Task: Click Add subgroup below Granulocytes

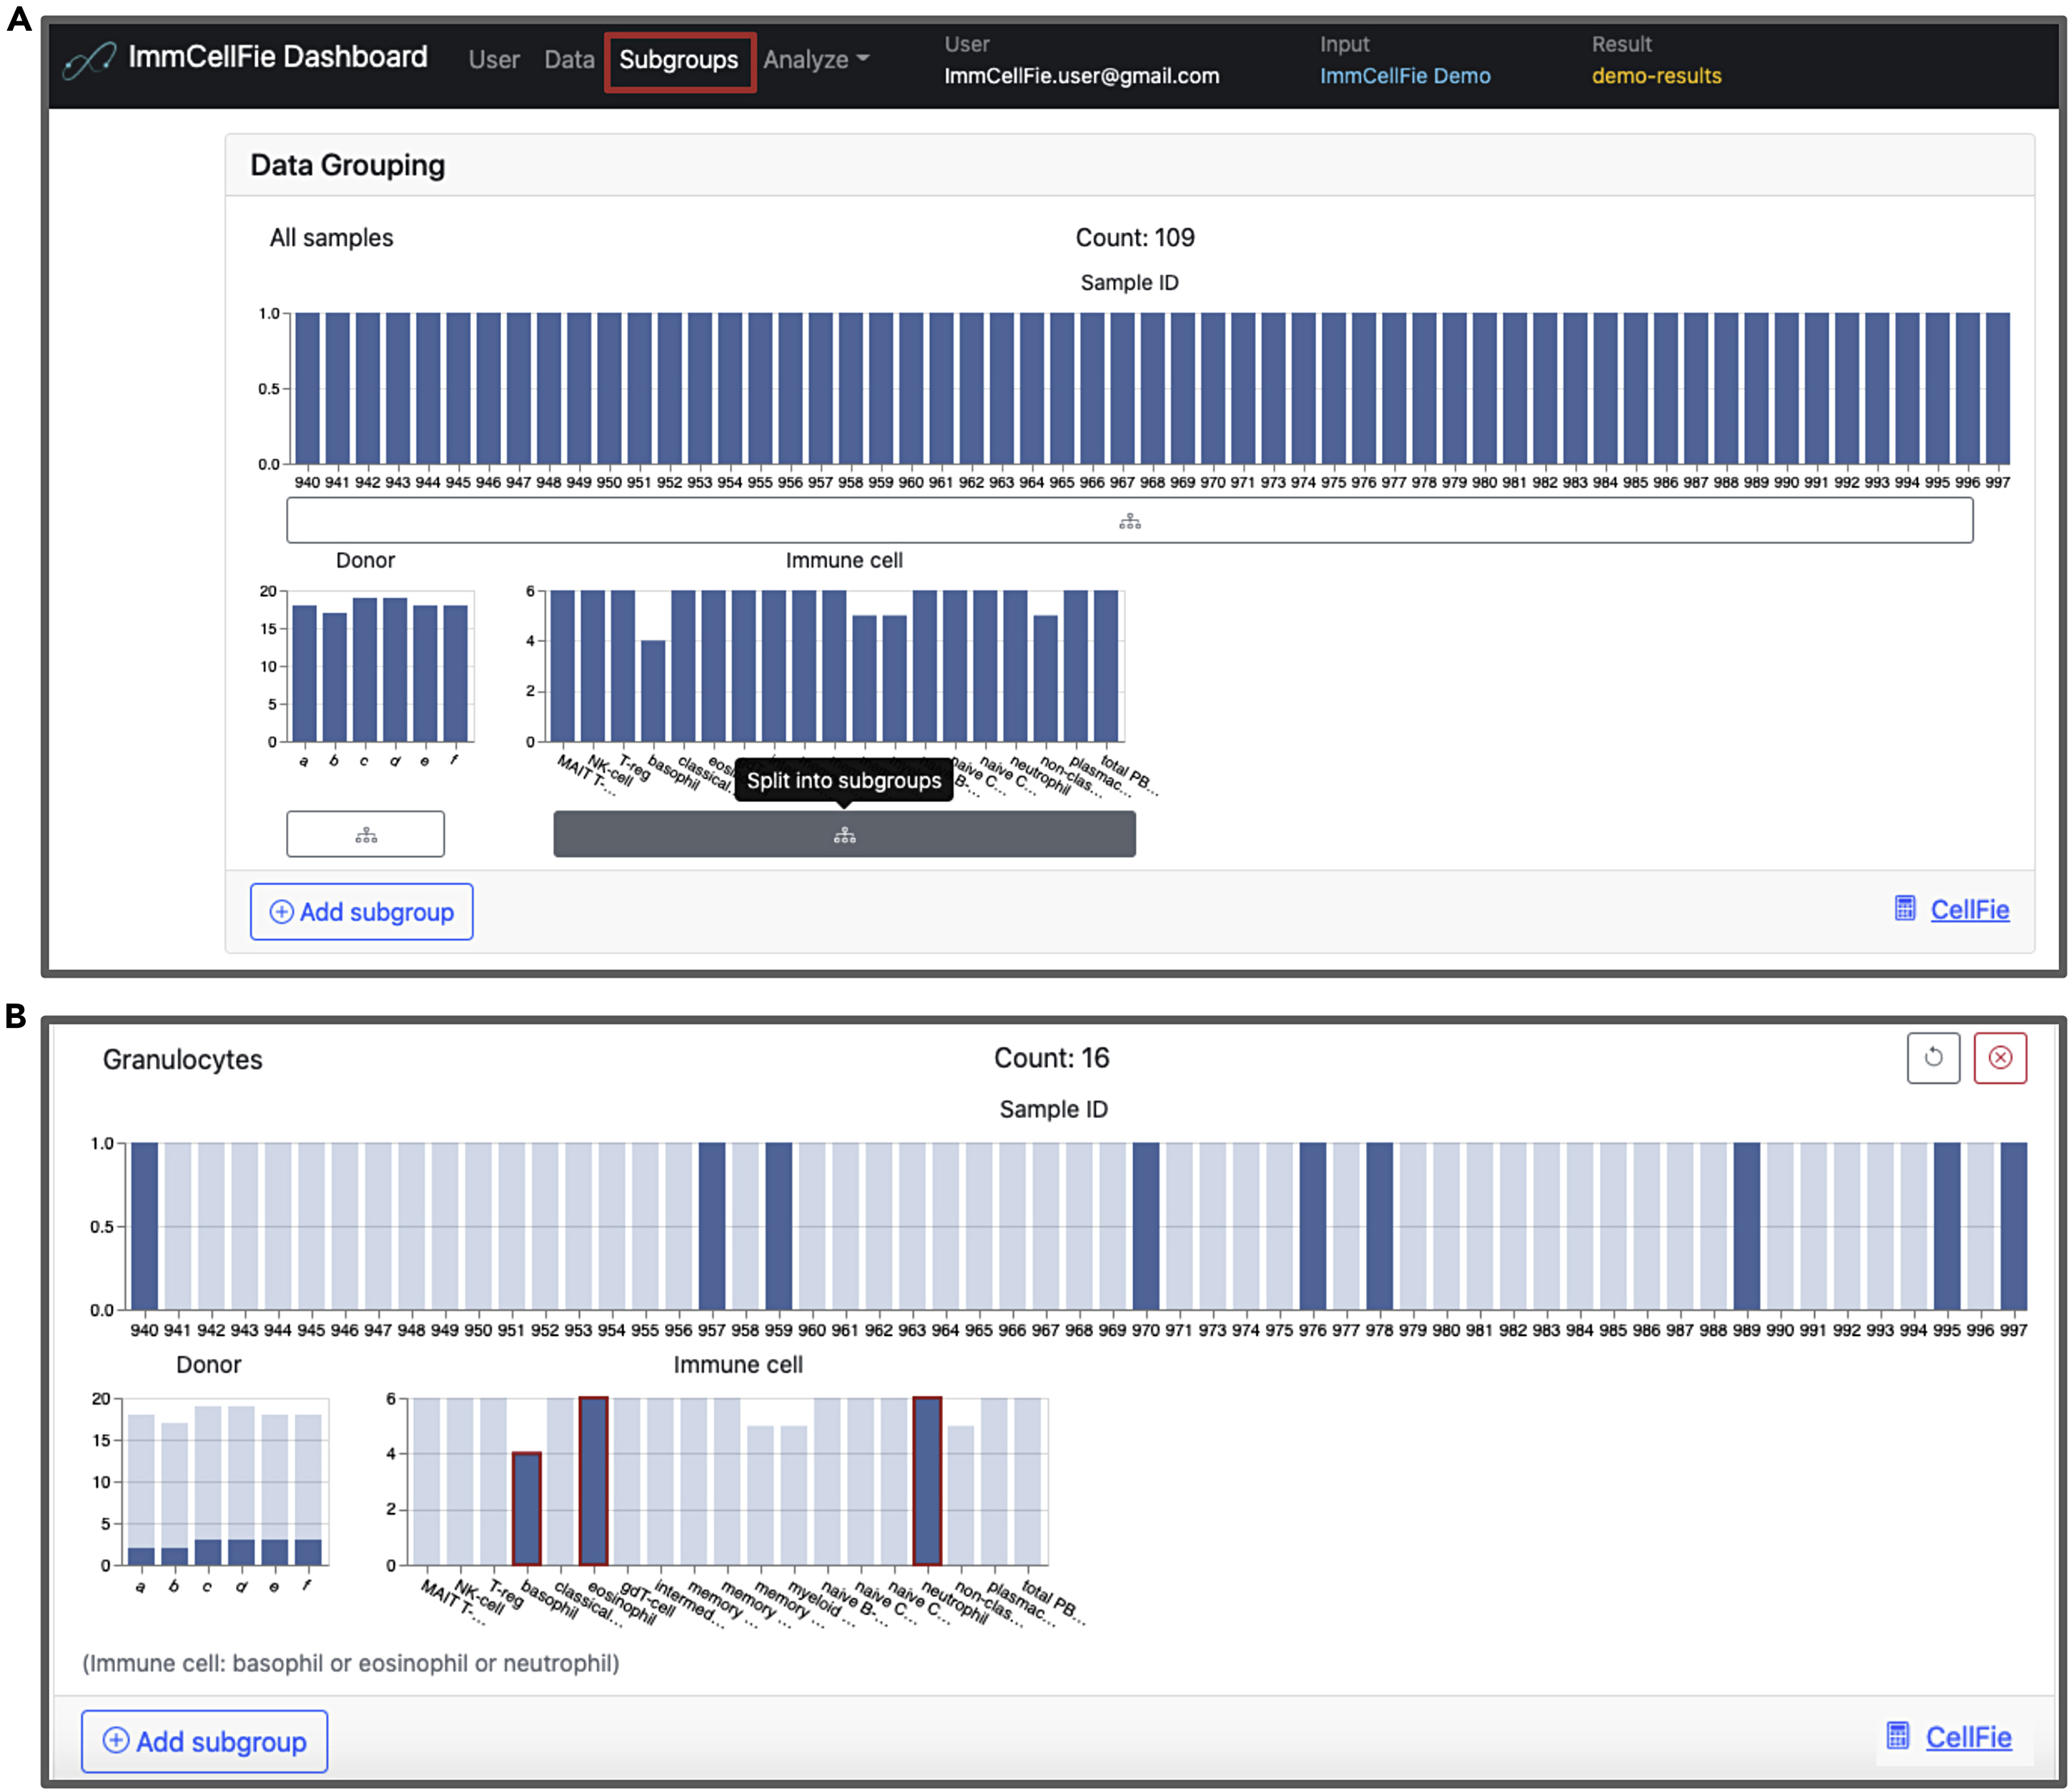Action: click(204, 1741)
